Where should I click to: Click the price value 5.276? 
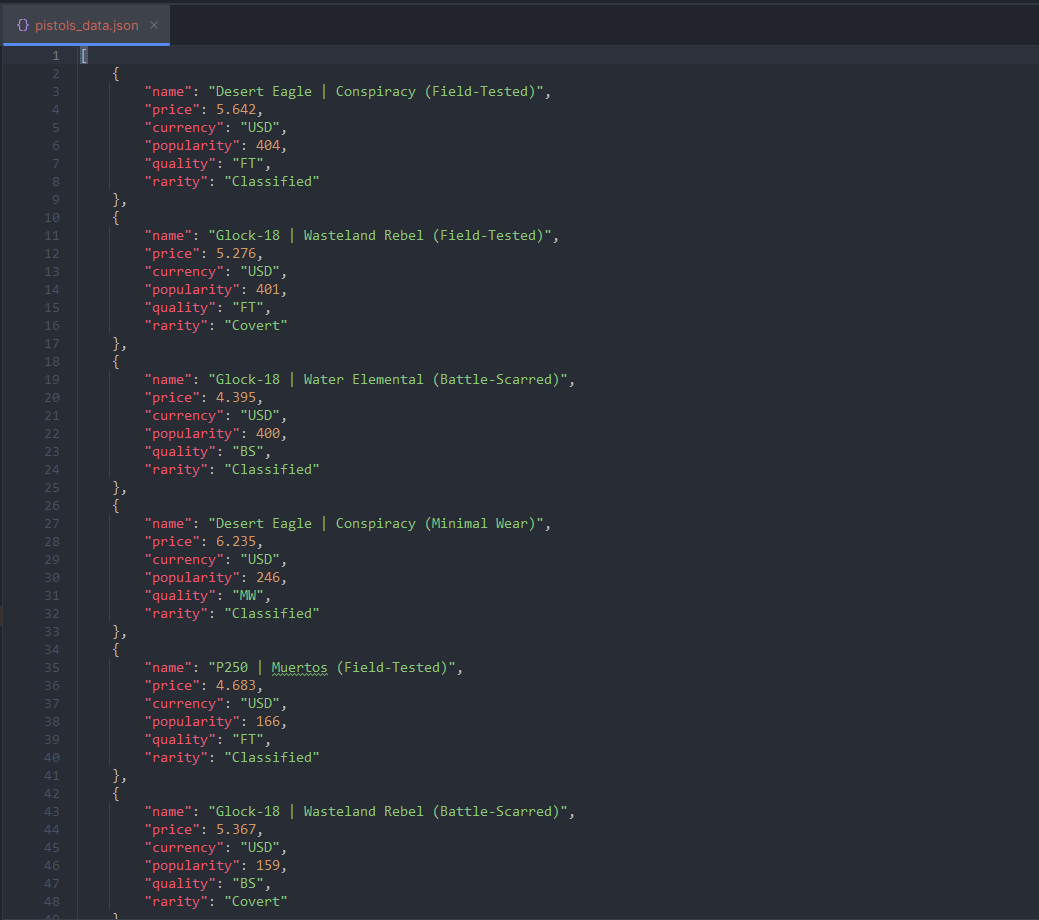point(236,253)
